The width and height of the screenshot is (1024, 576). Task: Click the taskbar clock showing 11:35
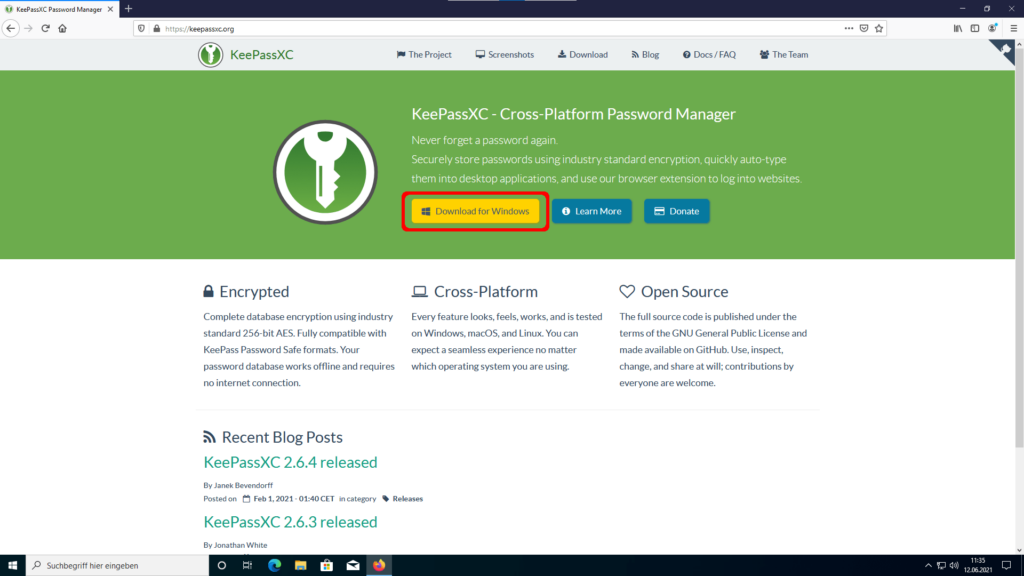pyautogui.click(x=978, y=566)
